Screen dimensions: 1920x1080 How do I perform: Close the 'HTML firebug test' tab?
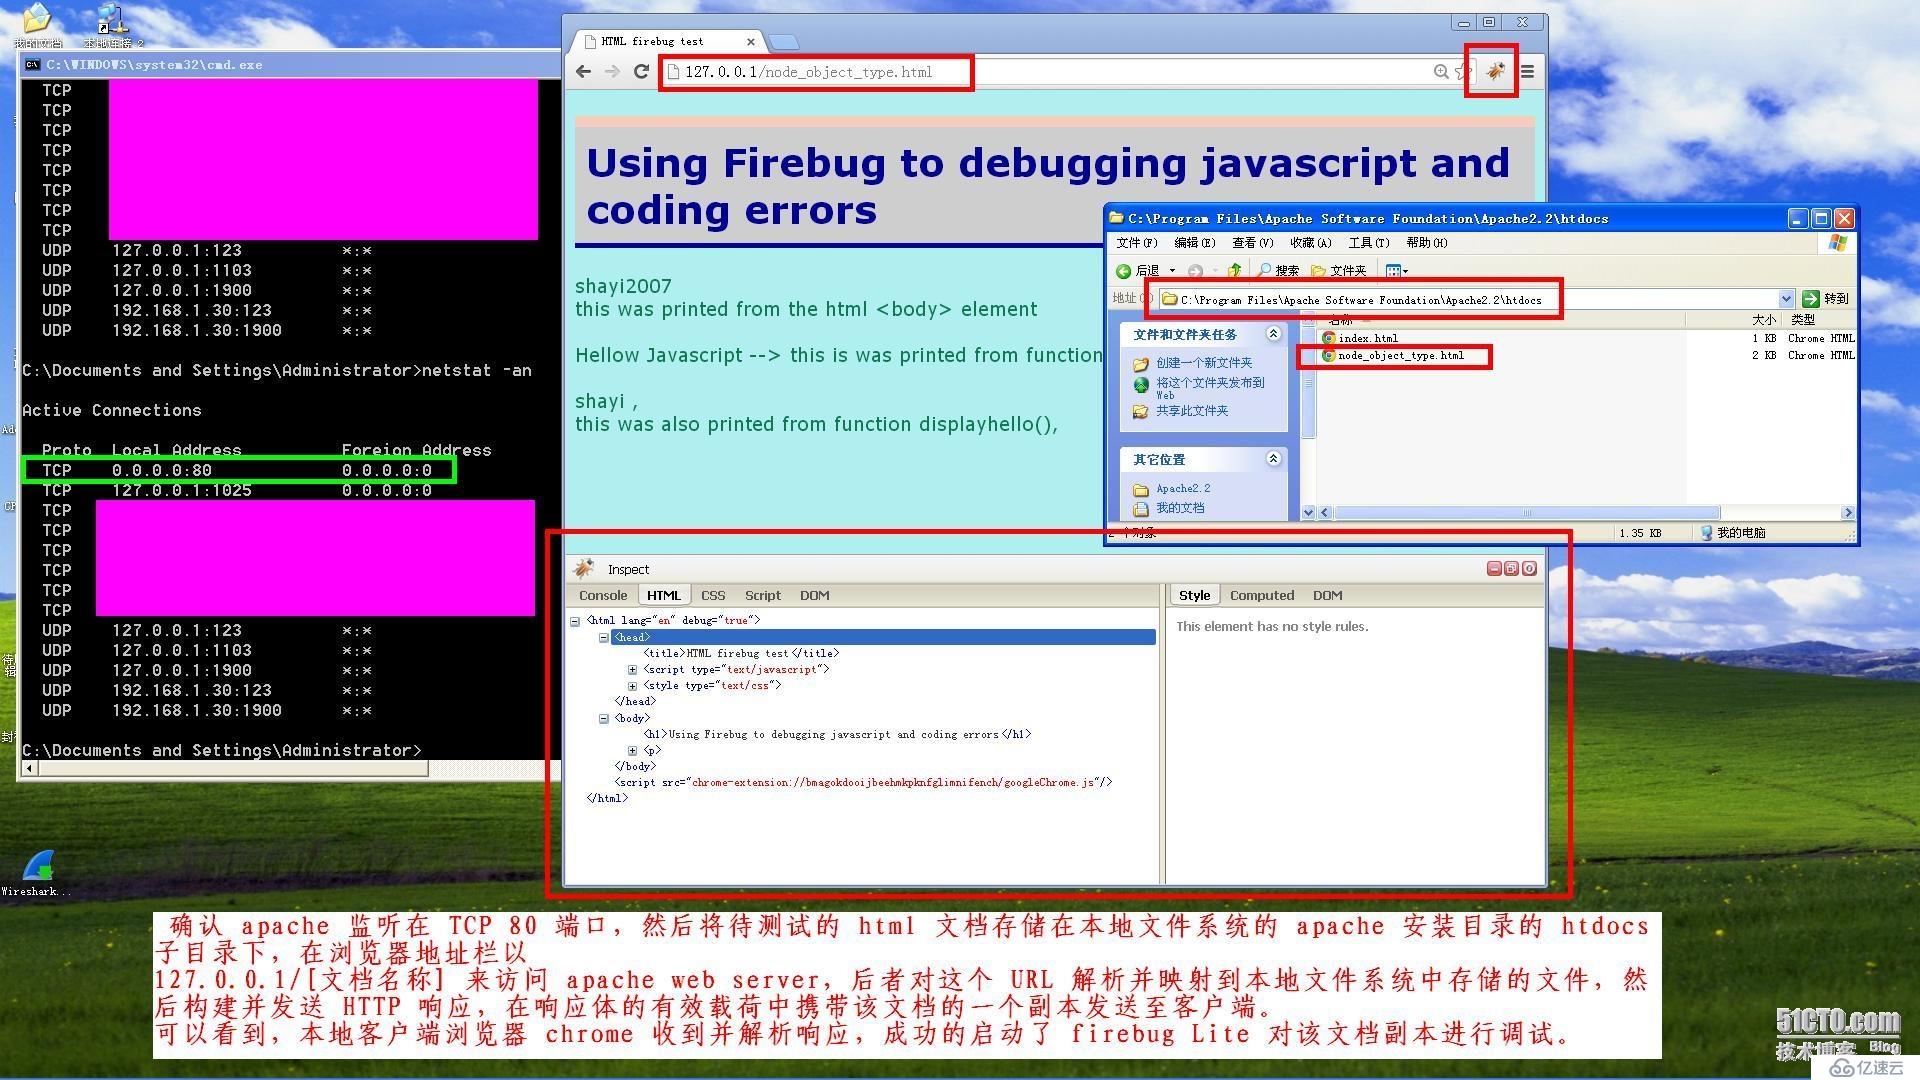pos(751,41)
